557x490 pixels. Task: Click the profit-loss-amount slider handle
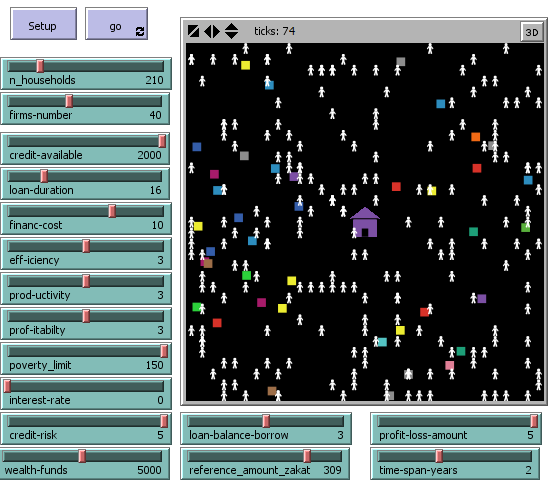tap(534, 421)
